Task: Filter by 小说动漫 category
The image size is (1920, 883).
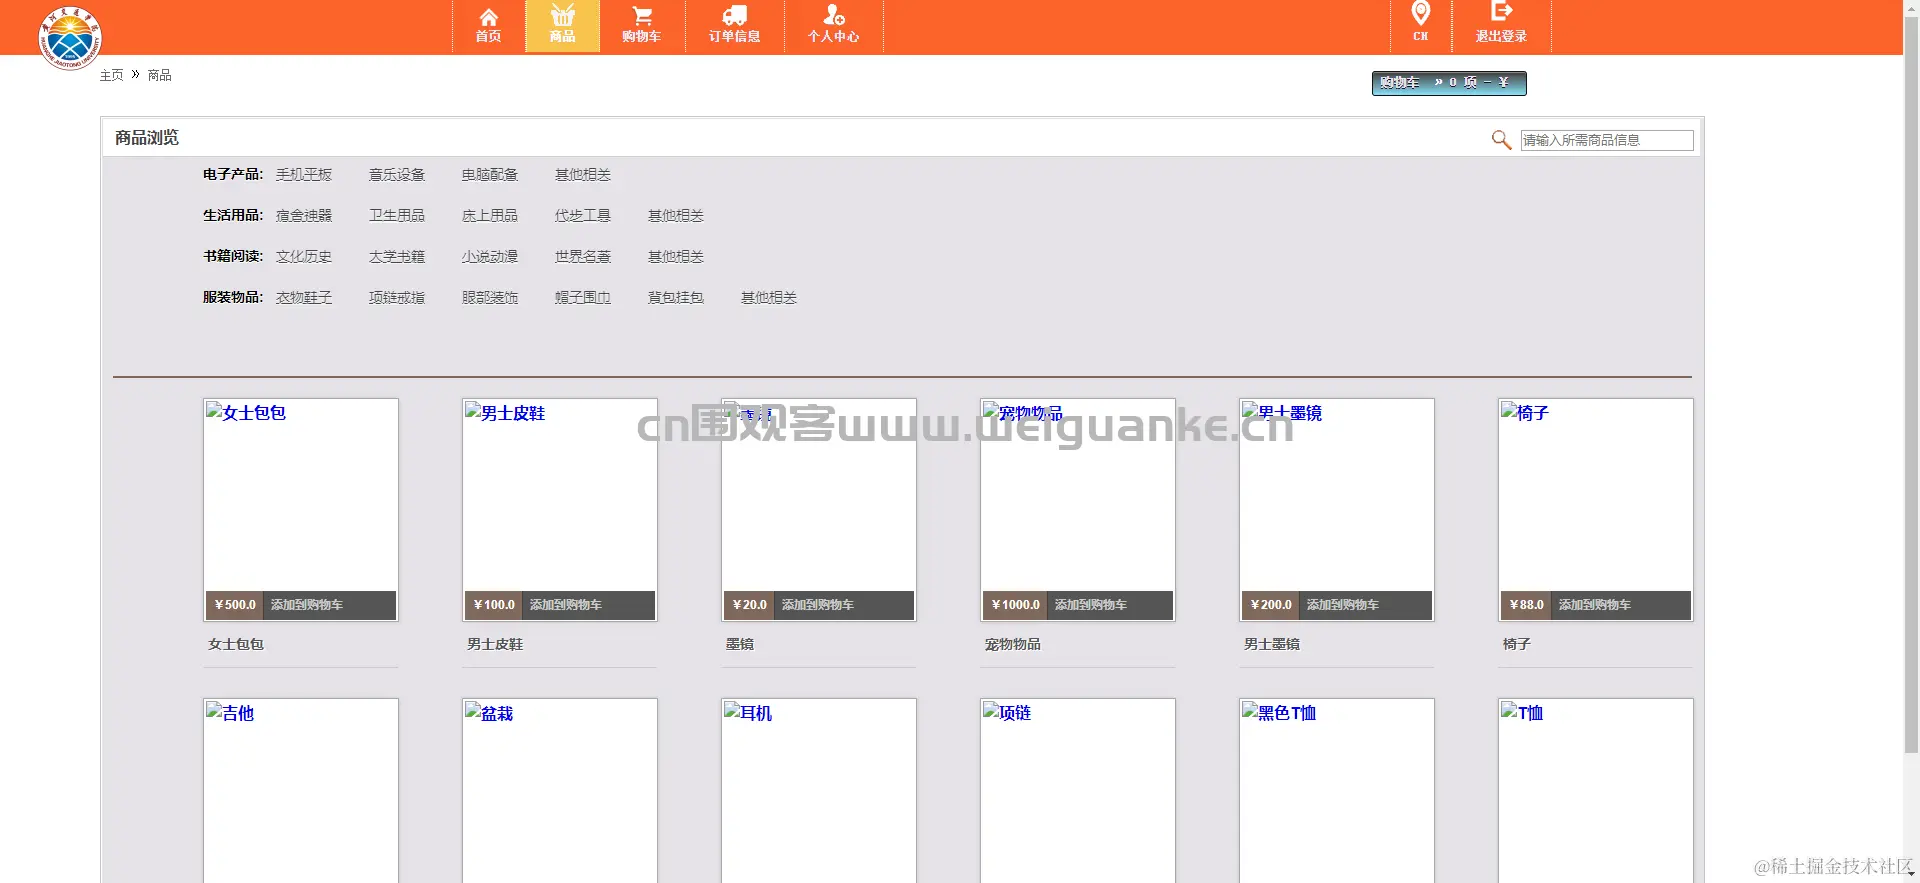Action: pos(490,257)
